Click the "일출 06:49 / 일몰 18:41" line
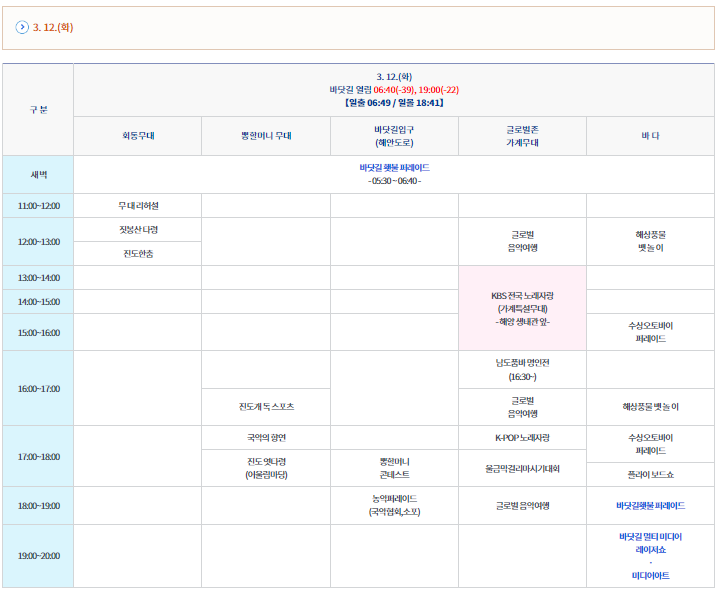The height and width of the screenshot is (592, 718). (394, 103)
